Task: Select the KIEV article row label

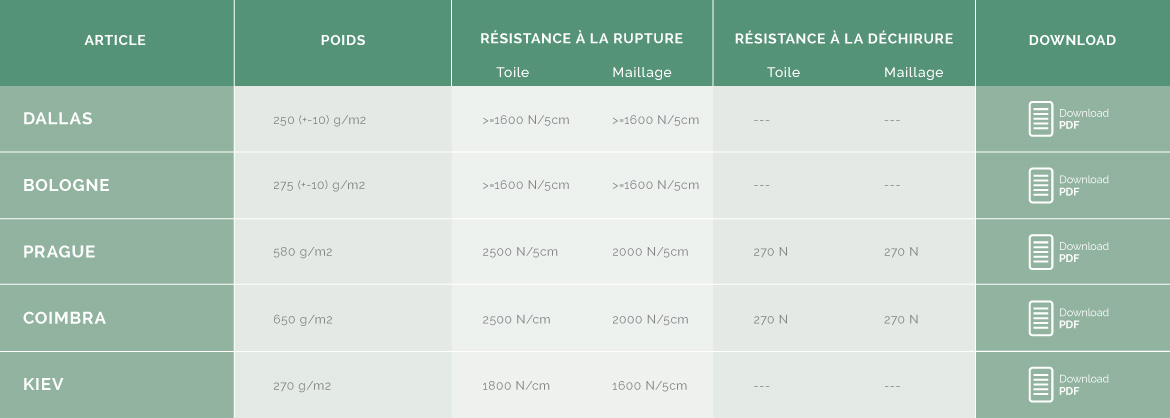Action: (x=43, y=384)
